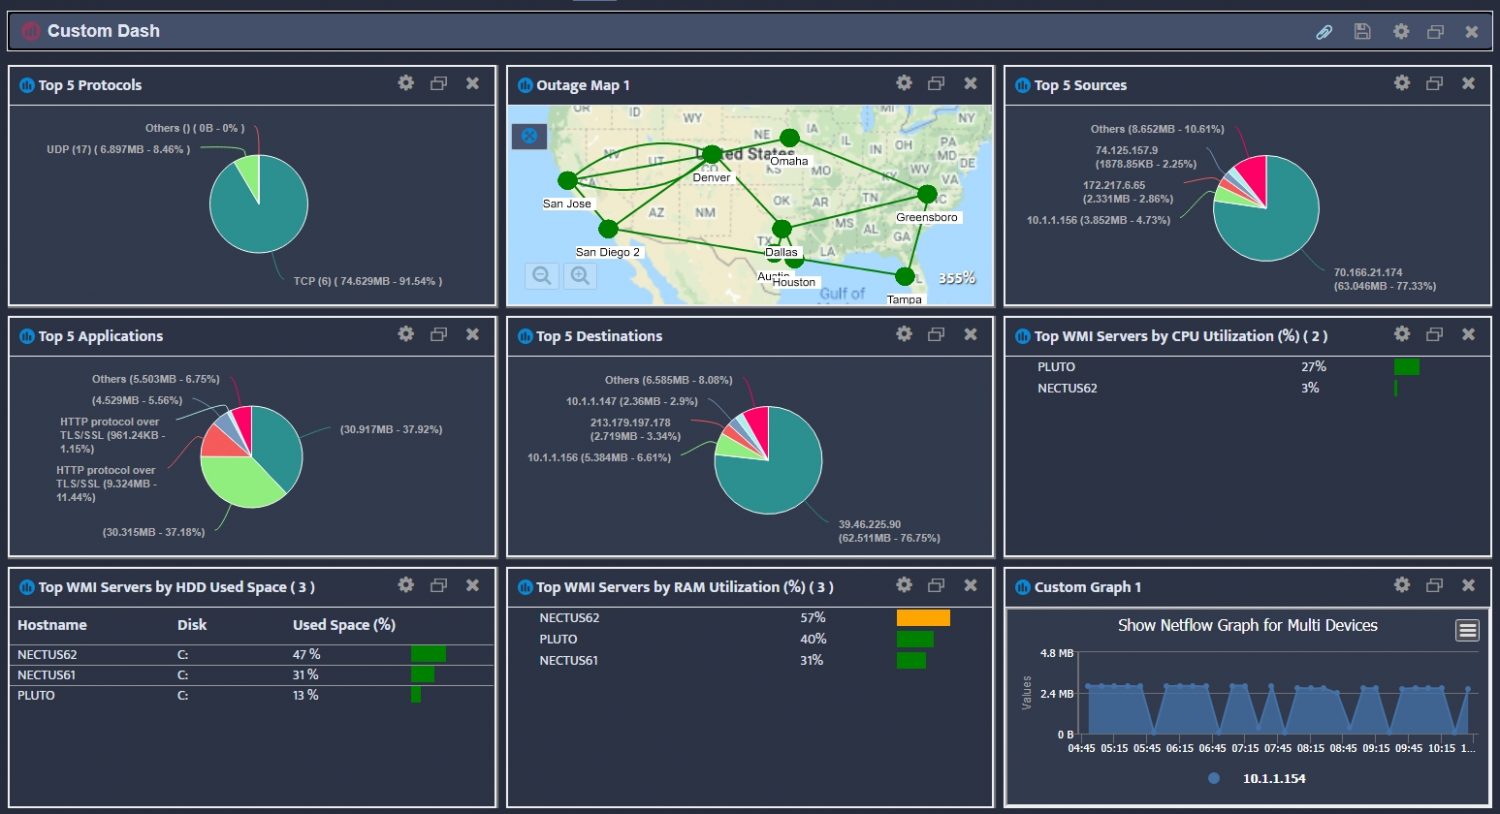Open the Custom Dash sharing link paperclip icon
This screenshot has width=1500, height=814.
pyautogui.click(x=1324, y=31)
